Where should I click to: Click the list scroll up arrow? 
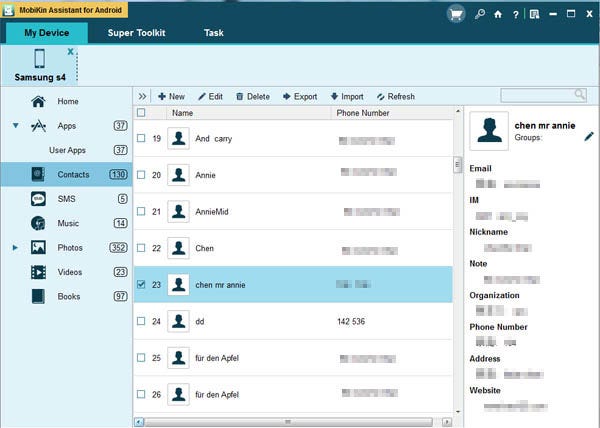[x=458, y=111]
